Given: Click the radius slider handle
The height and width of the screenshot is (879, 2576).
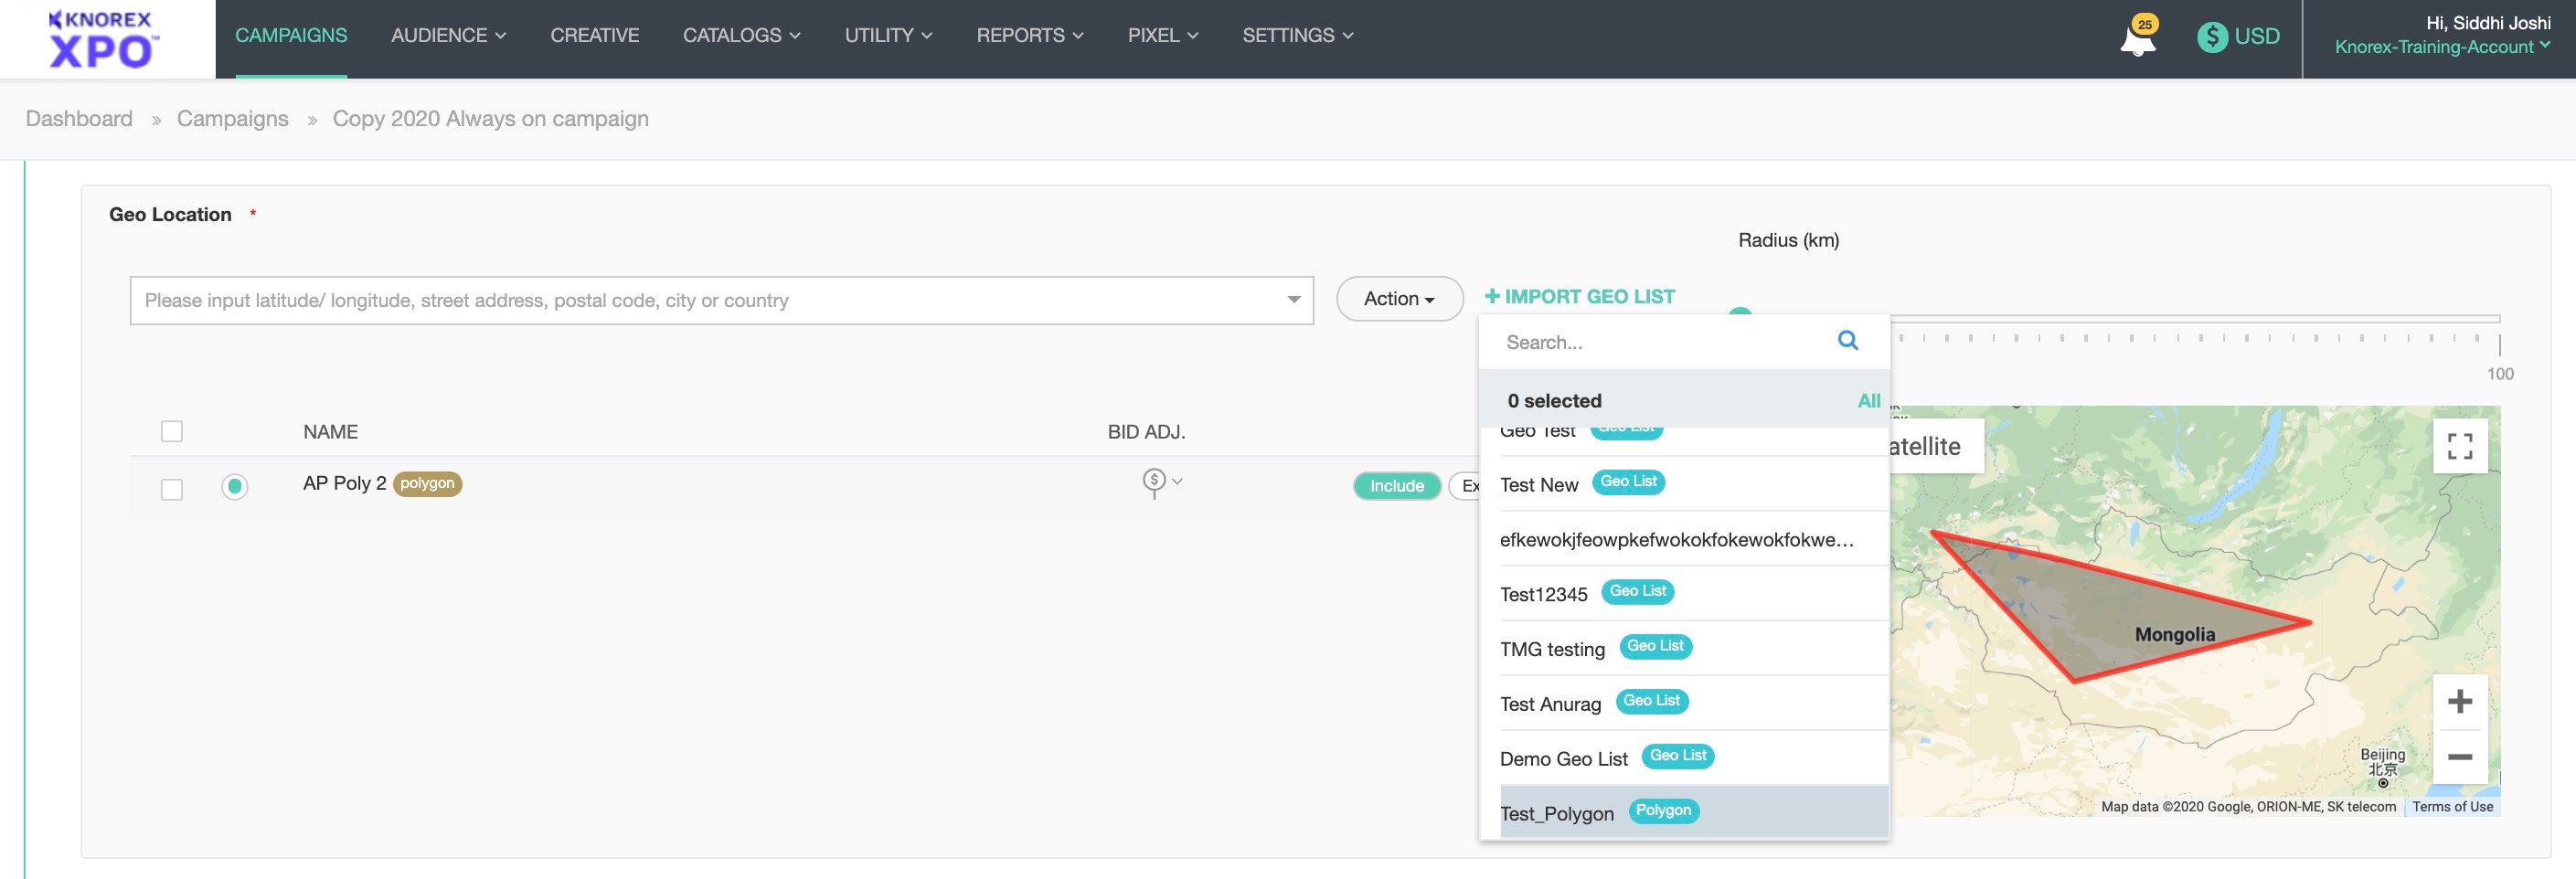Looking at the screenshot, I should coord(1740,312).
